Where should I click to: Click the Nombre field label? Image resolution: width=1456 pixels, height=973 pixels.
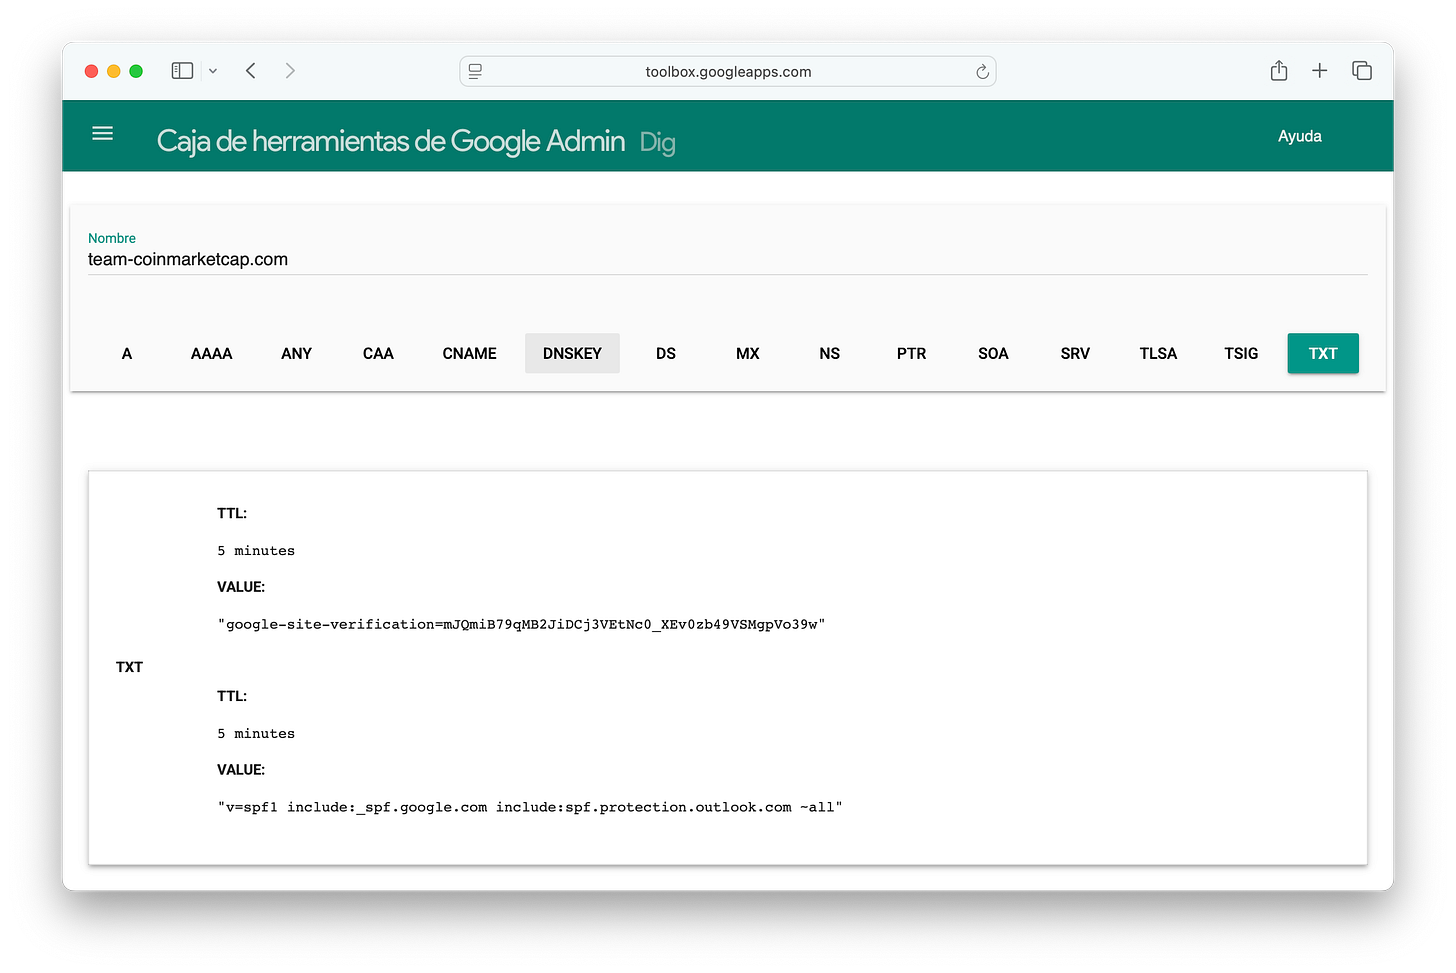click(x=112, y=238)
